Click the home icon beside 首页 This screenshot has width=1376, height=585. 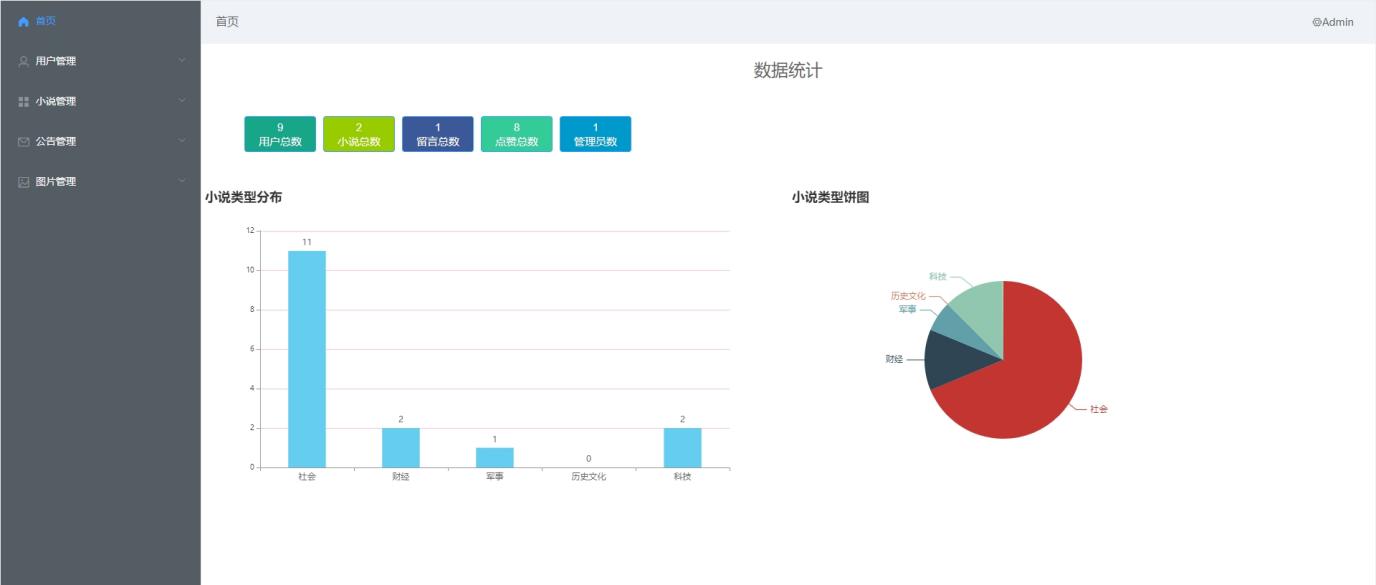tap(23, 20)
